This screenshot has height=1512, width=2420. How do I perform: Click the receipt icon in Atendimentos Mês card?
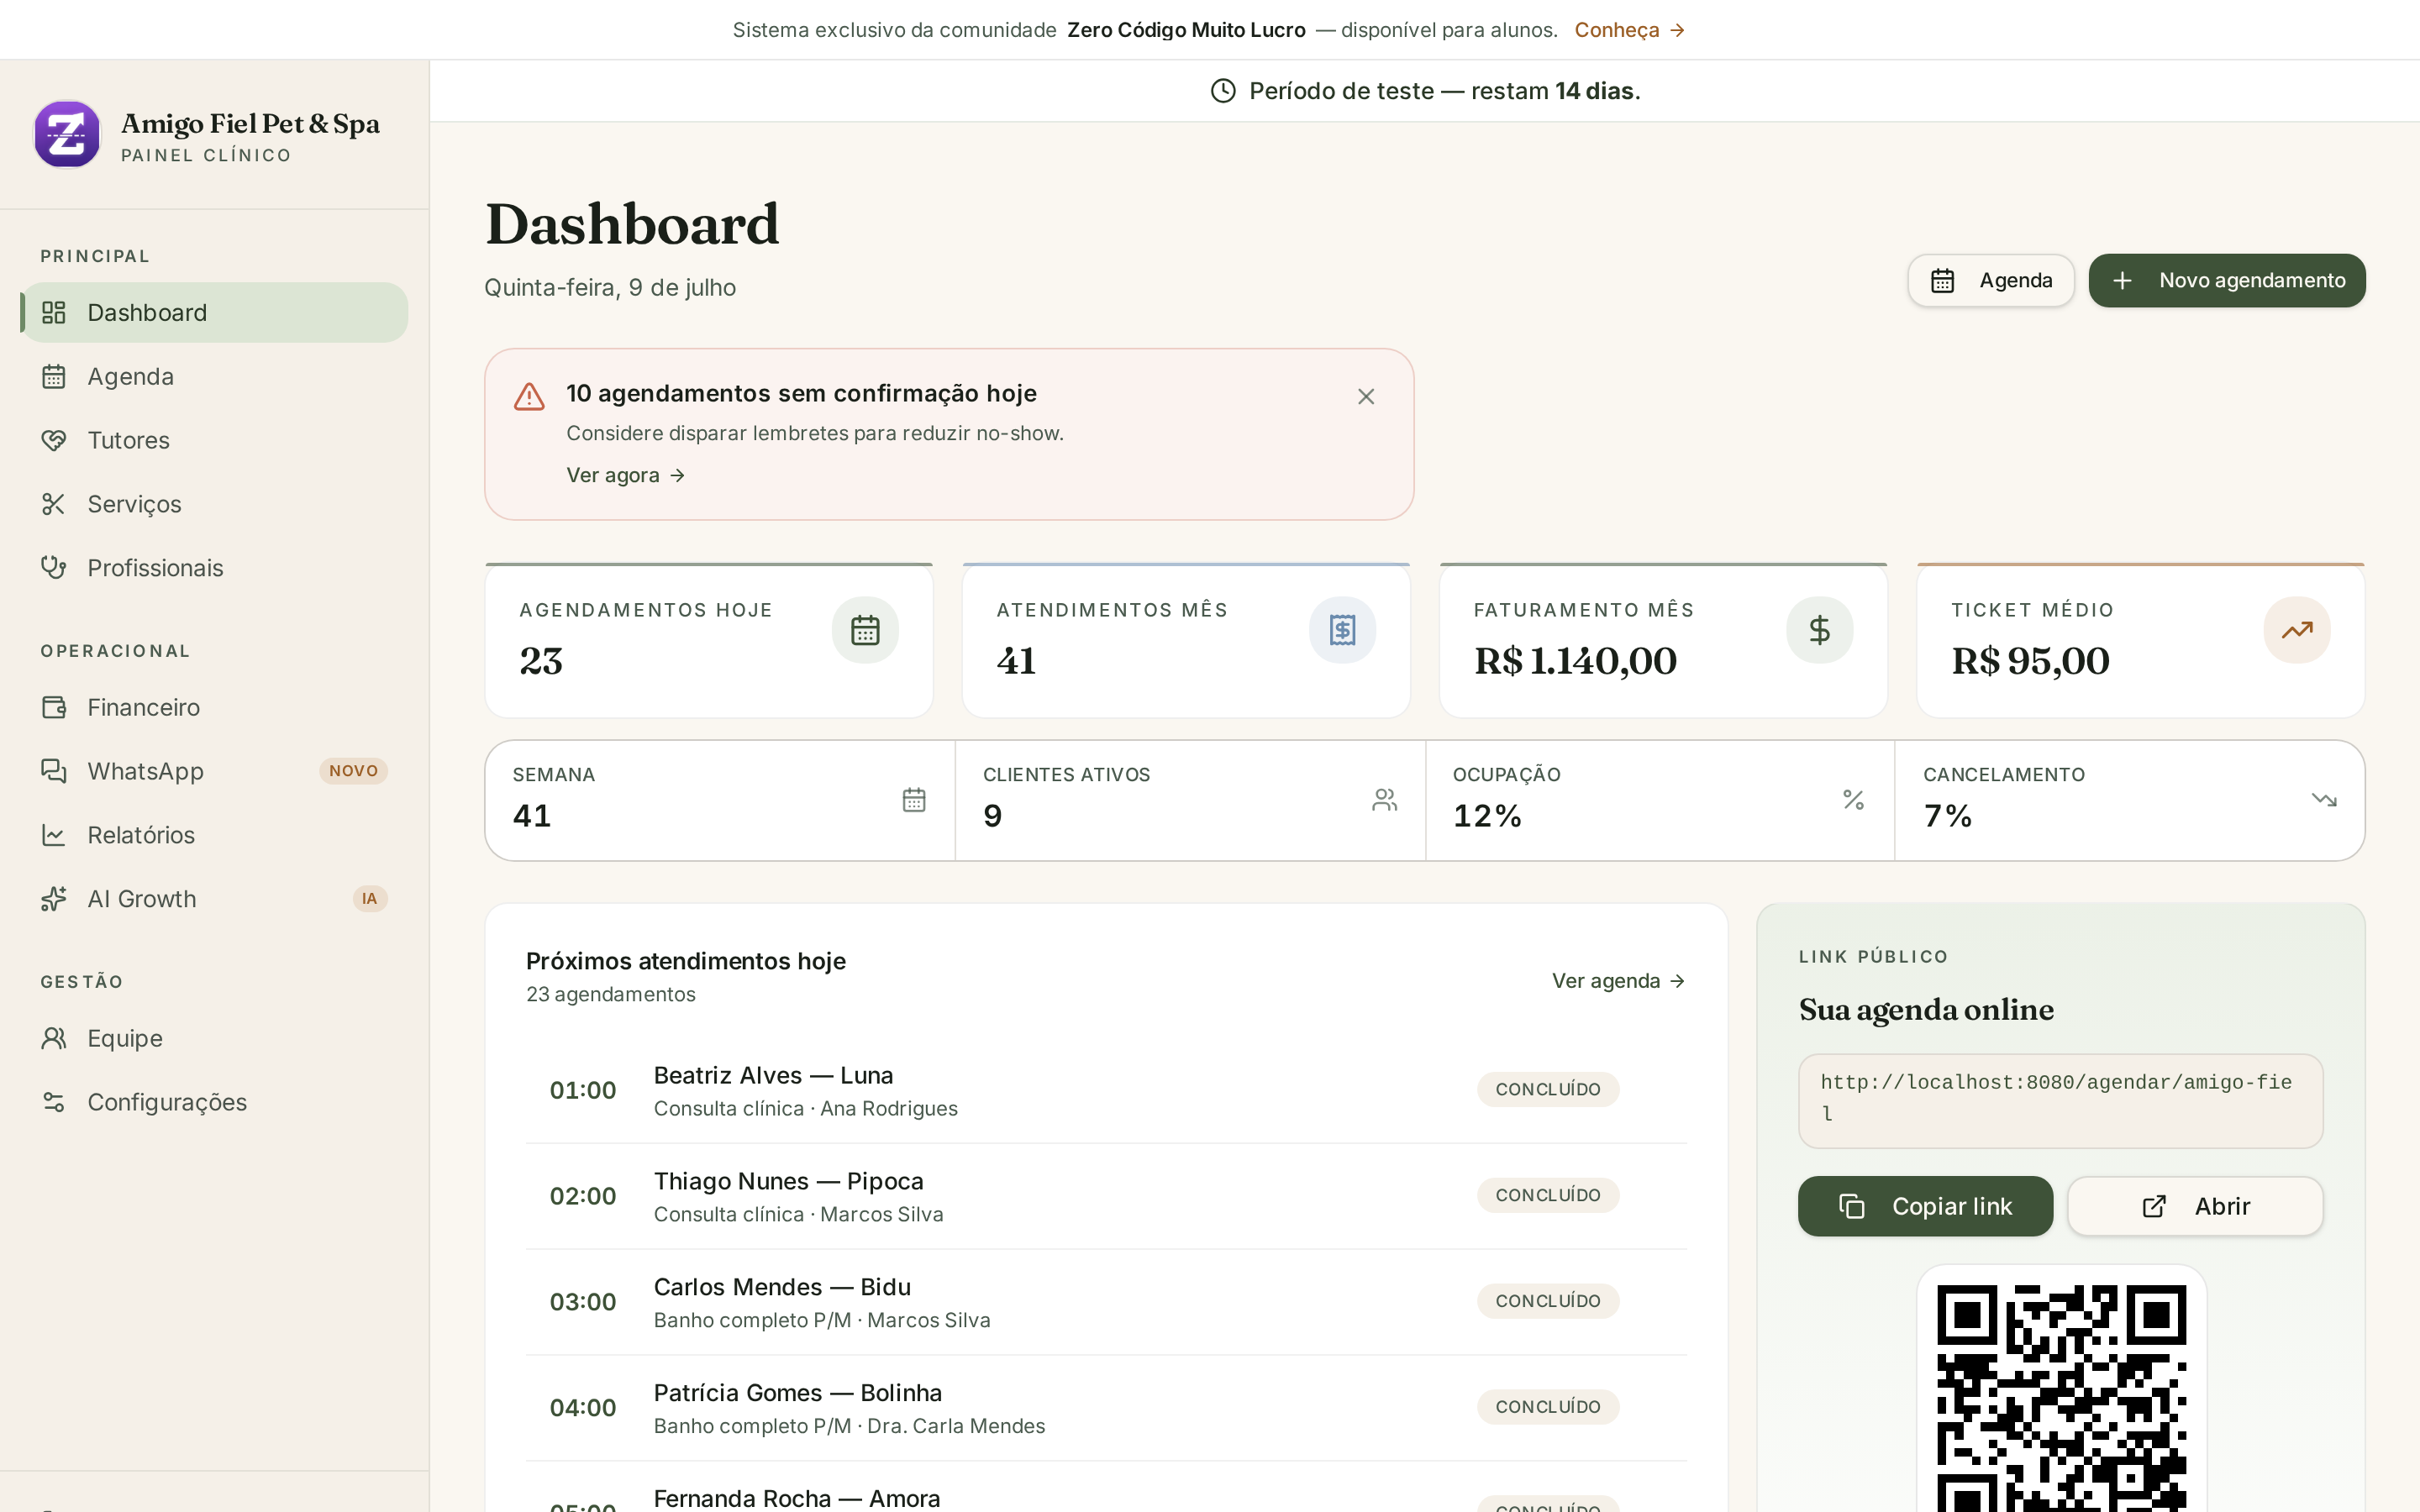point(1342,630)
